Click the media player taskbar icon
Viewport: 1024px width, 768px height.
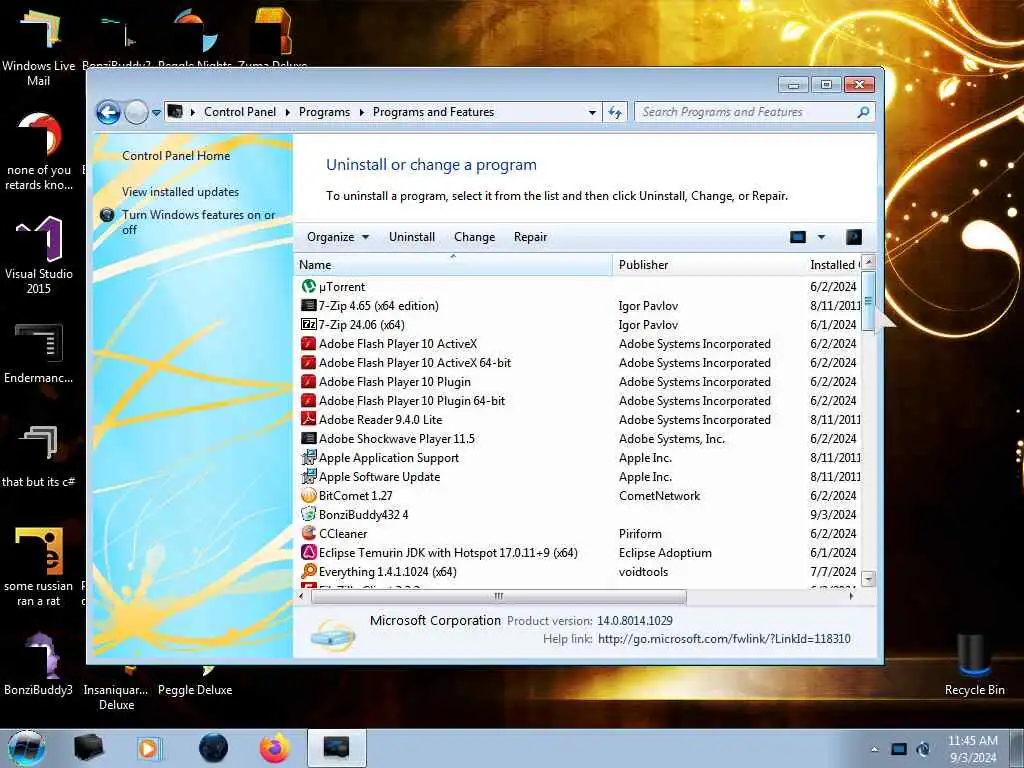point(148,748)
